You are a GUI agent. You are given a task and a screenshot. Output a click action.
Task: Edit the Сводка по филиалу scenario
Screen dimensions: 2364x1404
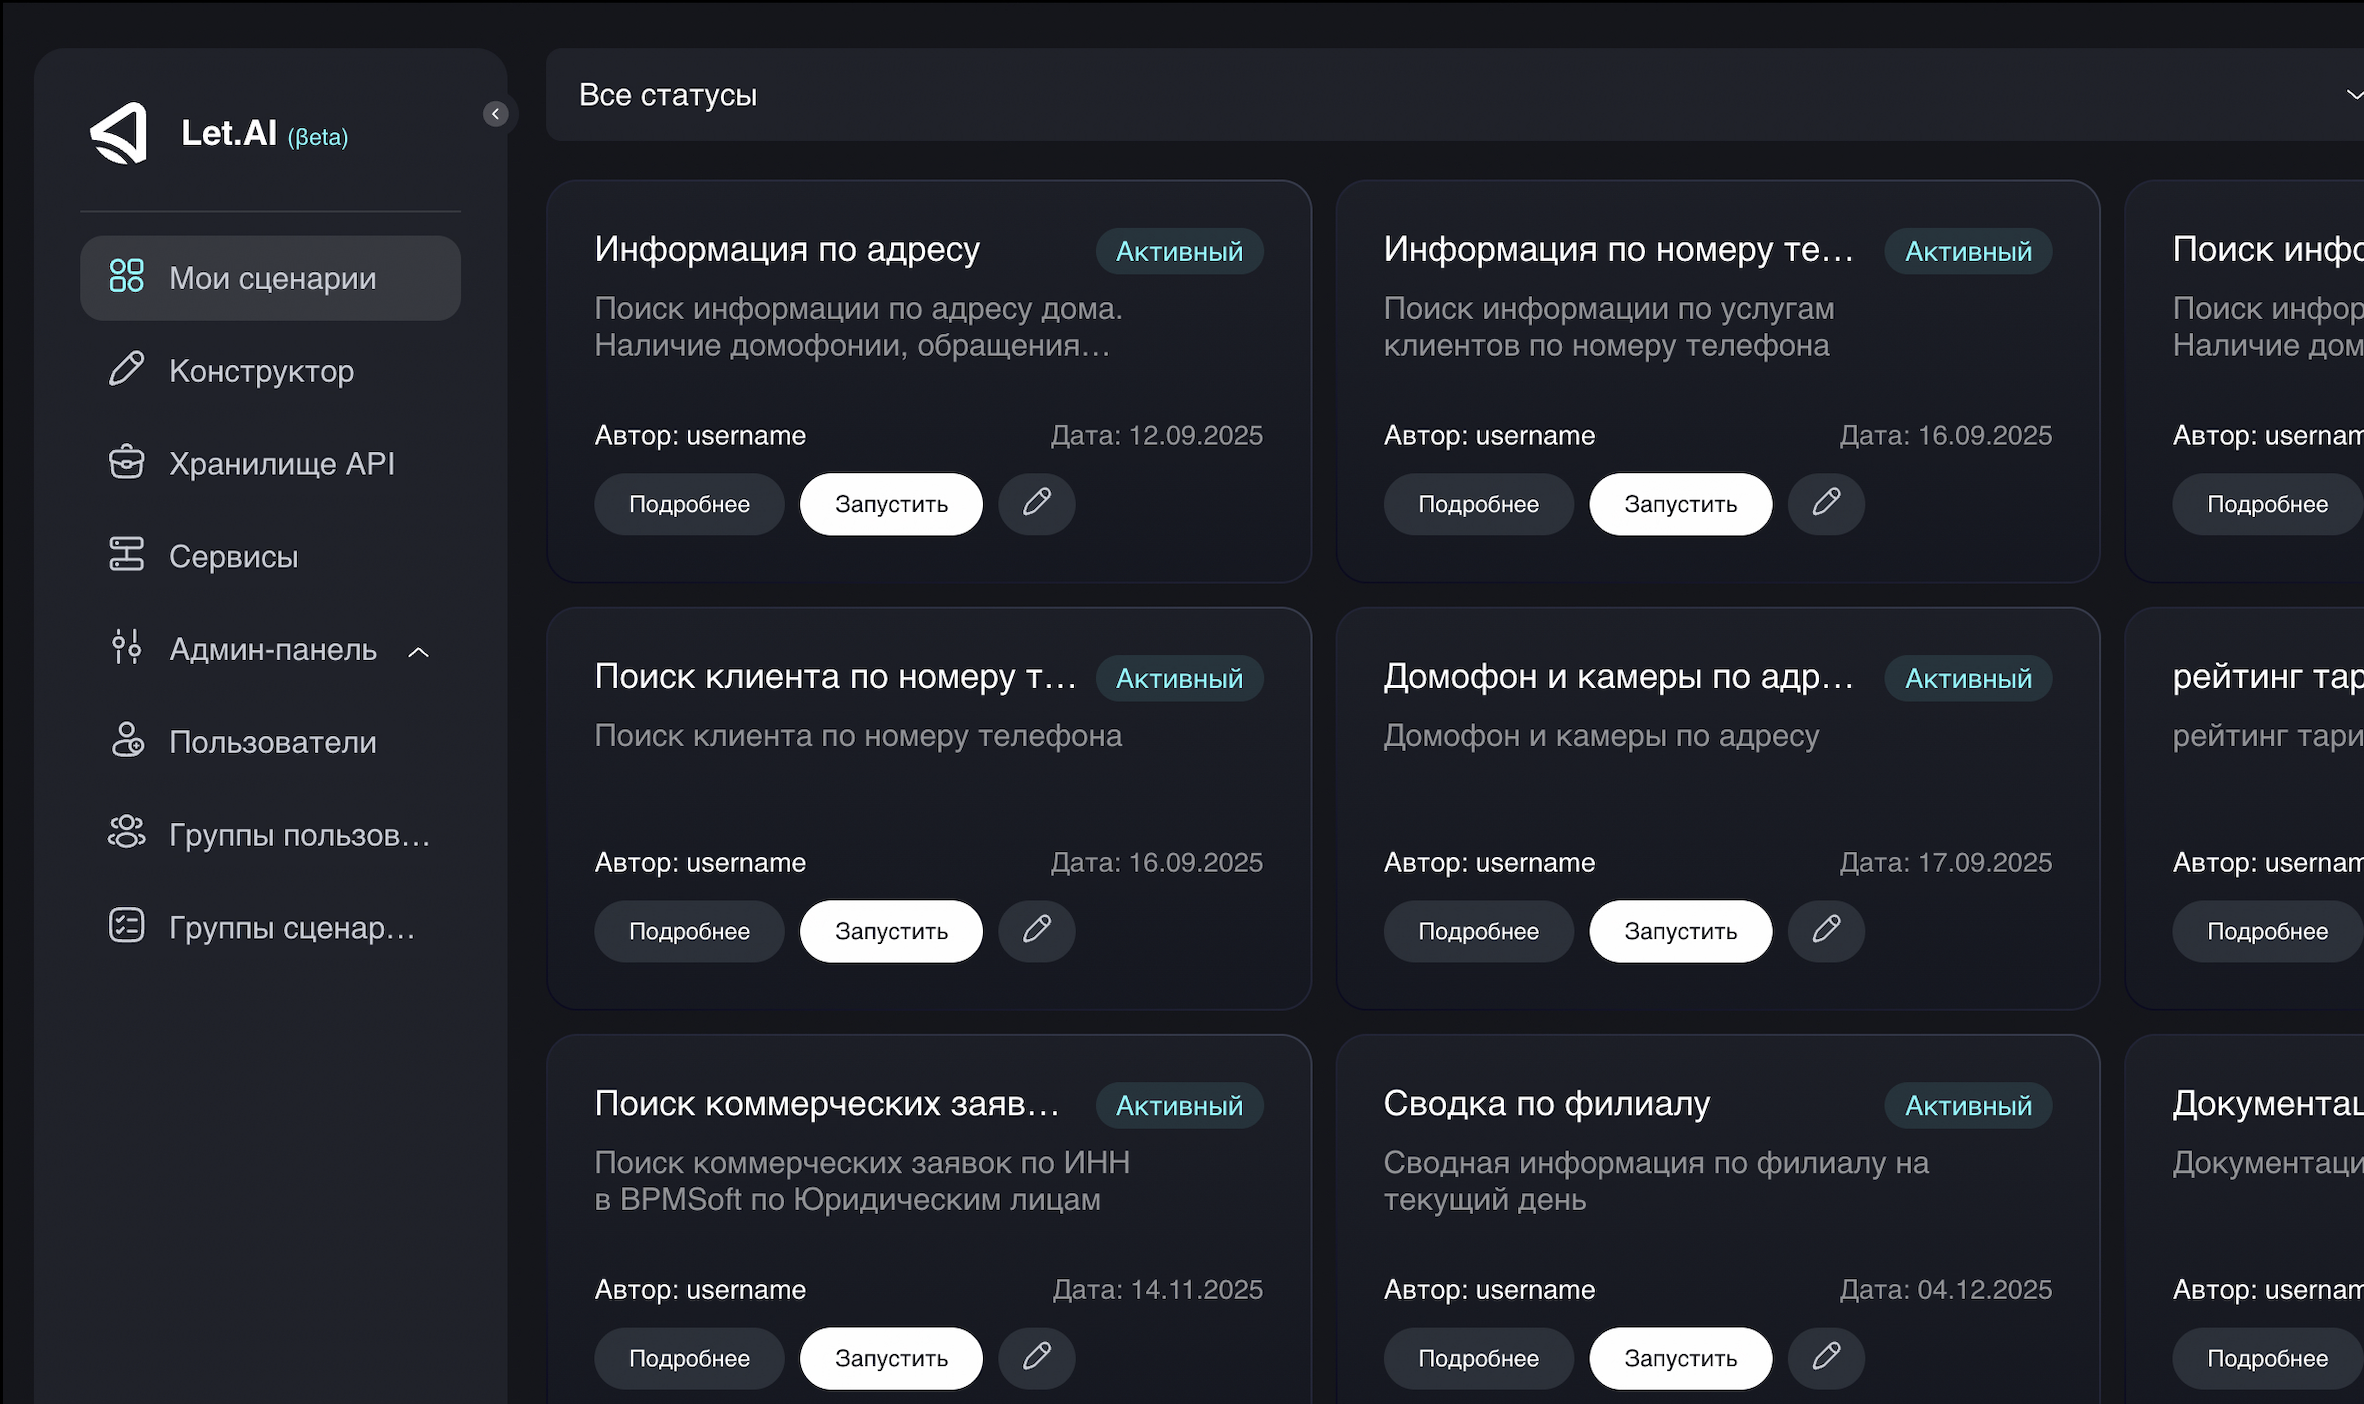coord(1826,1357)
